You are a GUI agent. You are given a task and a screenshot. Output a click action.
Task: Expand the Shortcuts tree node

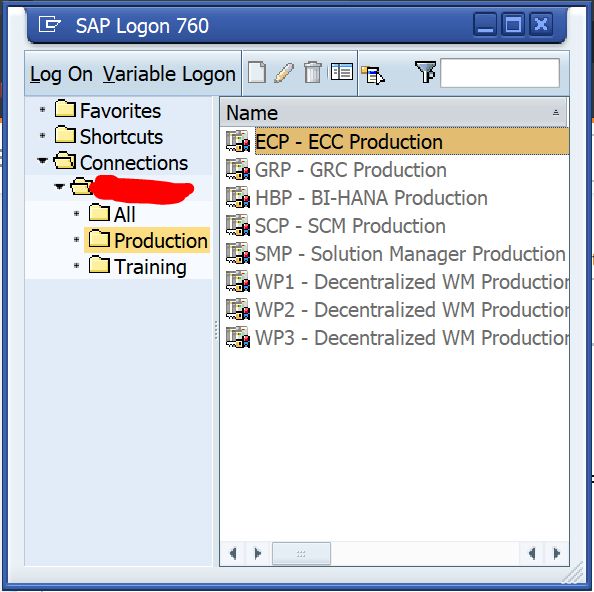click(x=42, y=136)
